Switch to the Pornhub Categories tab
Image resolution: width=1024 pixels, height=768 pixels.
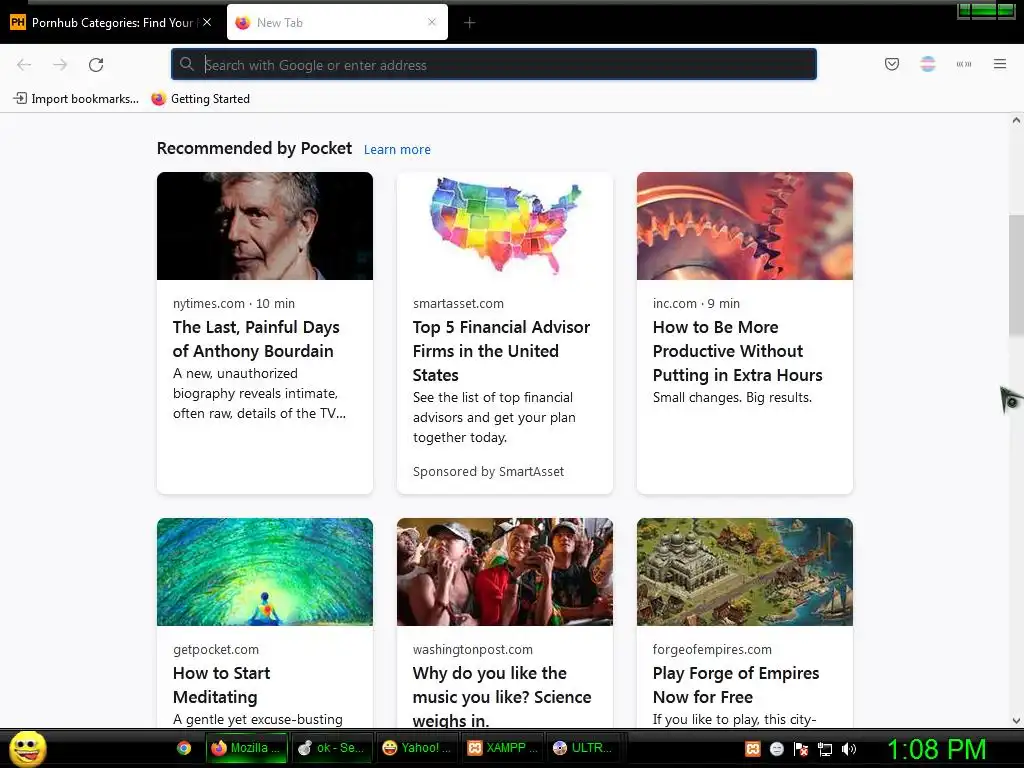(x=111, y=23)
